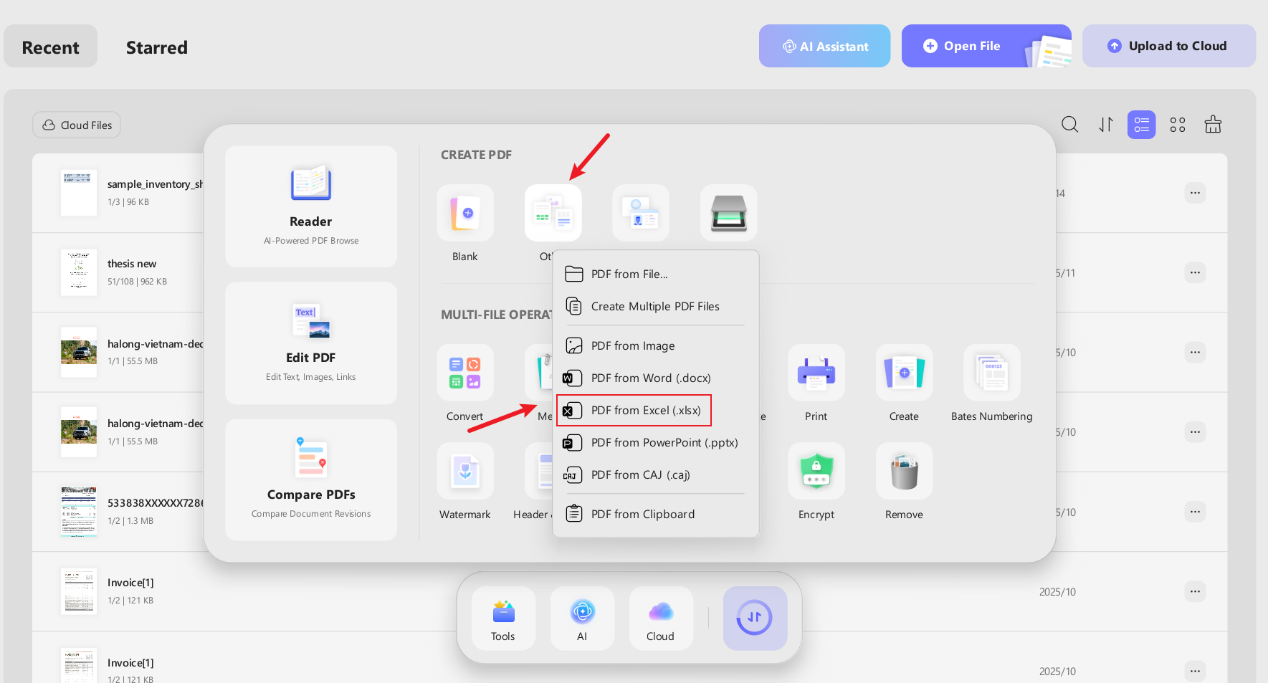Choose PDF from Clipboard

[656, 513]
